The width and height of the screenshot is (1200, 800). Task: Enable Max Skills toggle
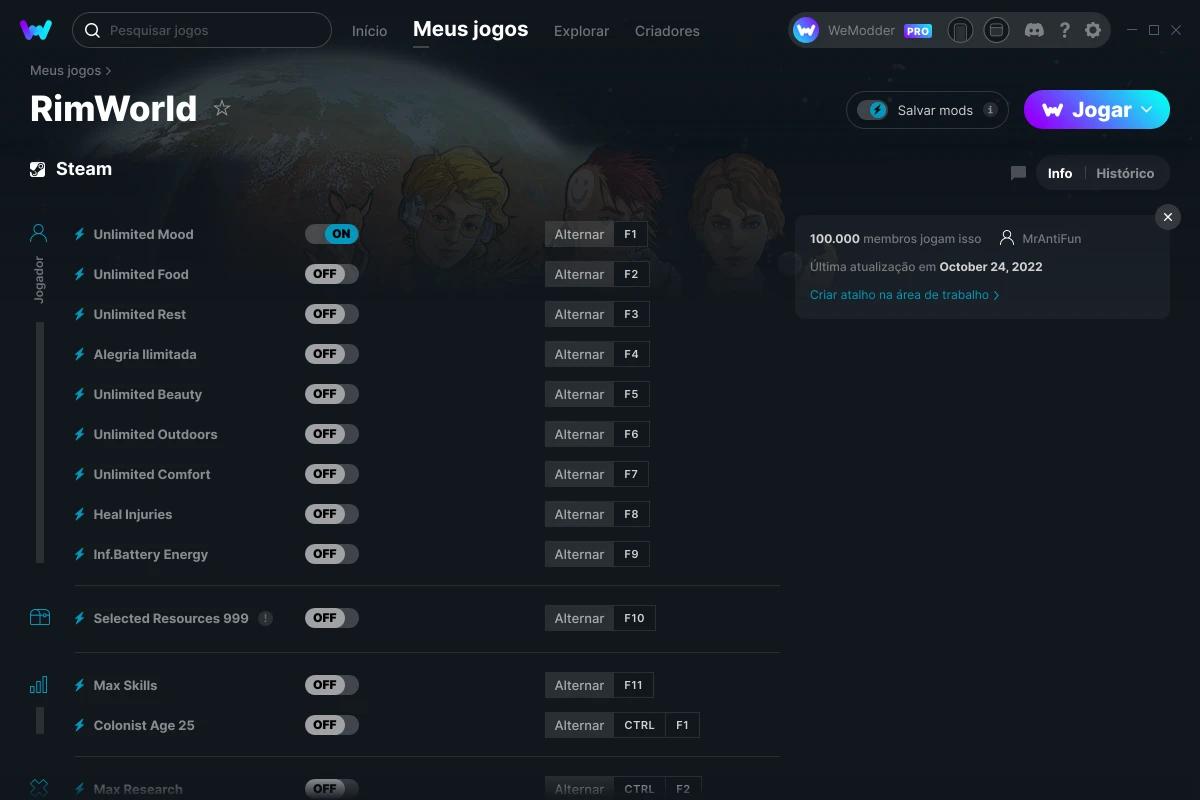(332, 685)
